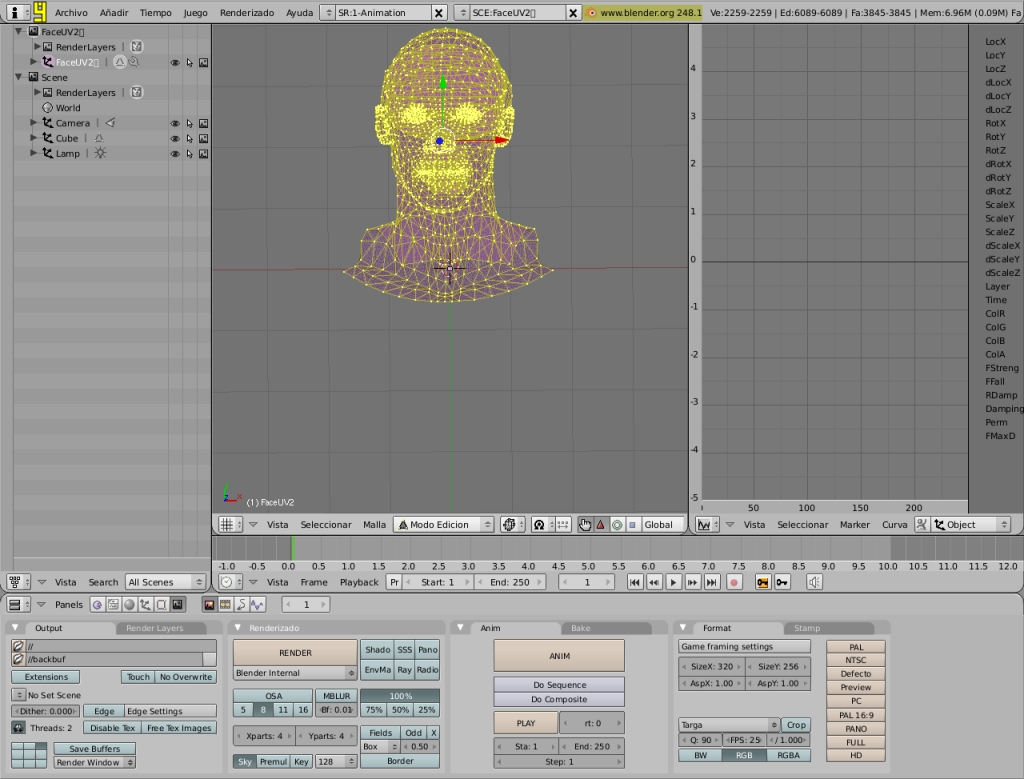Enable the Ray tracing toggle
Viewport: 1024px width, 779px height.
coord(404,670)
